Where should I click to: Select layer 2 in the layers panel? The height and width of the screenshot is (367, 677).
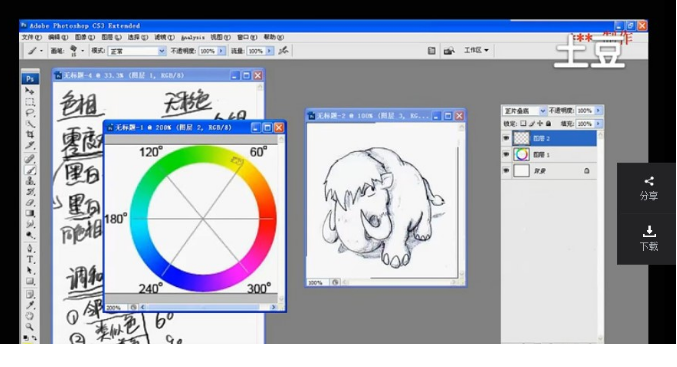[554, 138]
